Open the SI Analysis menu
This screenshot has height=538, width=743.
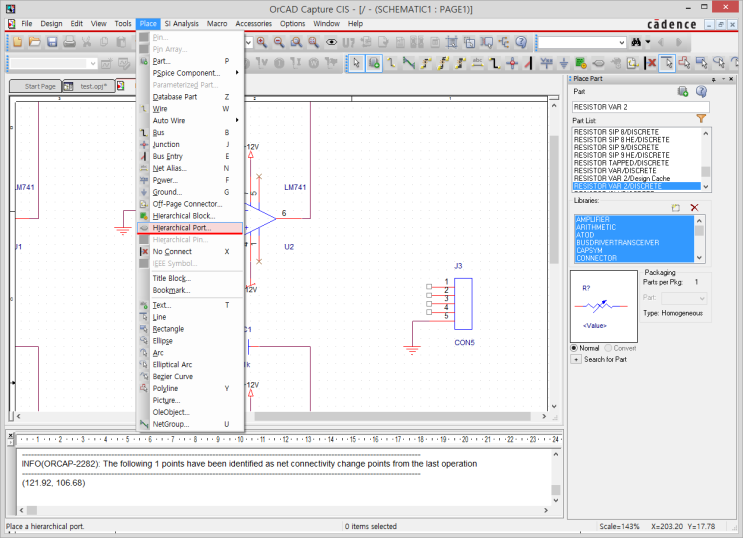click(x=181, y=23)
